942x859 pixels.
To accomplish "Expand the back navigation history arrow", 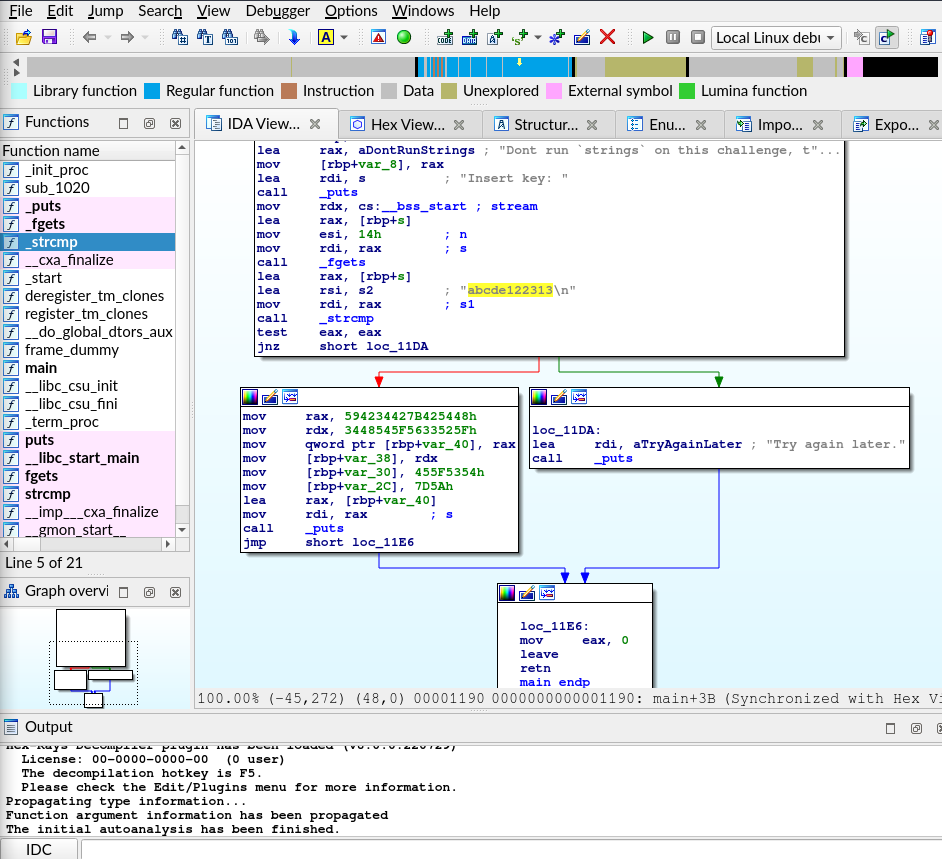I will [x=108, y=37].
